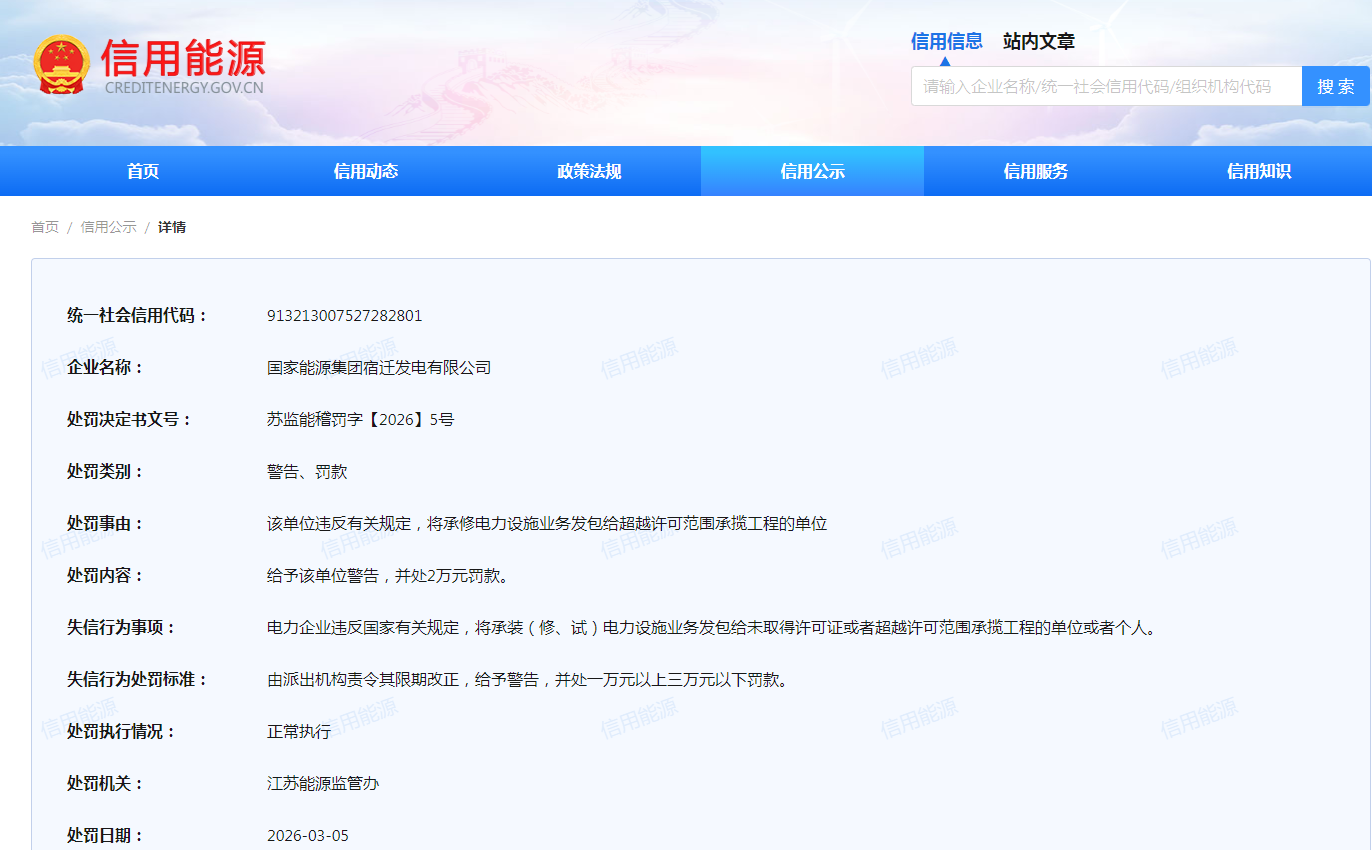This screenshot has width=1372, height=850.
Task: Select 信用公示 in the navigation bar
Action: 812,171
